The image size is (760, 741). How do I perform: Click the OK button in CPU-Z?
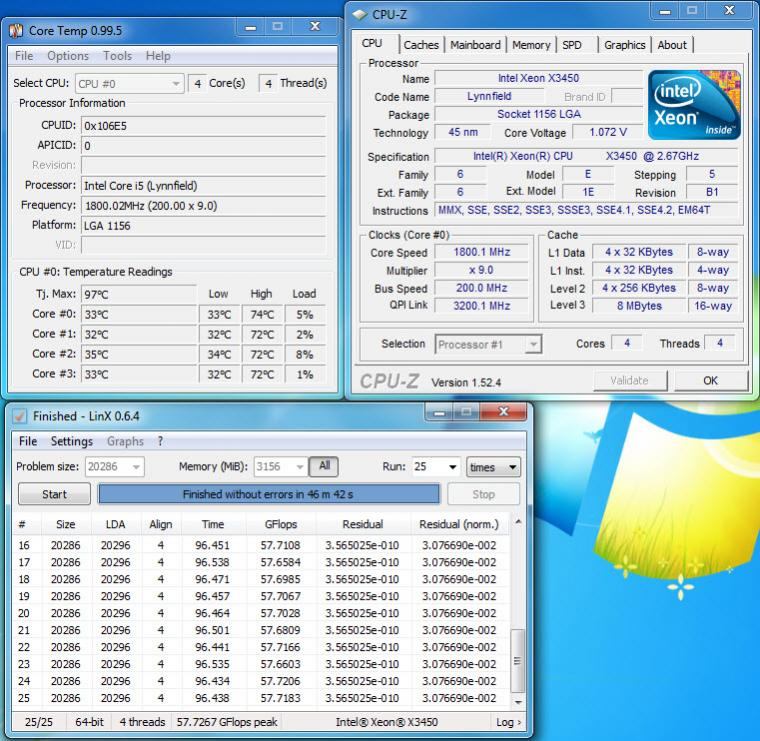711,380
